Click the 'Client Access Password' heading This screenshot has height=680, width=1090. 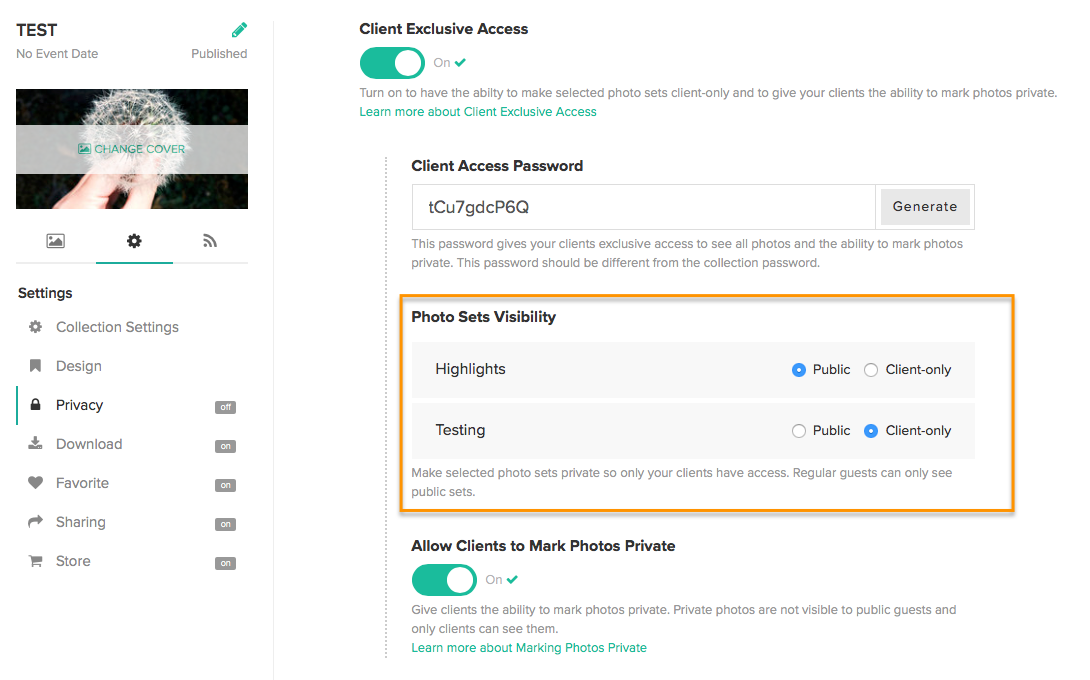[497, 166]
